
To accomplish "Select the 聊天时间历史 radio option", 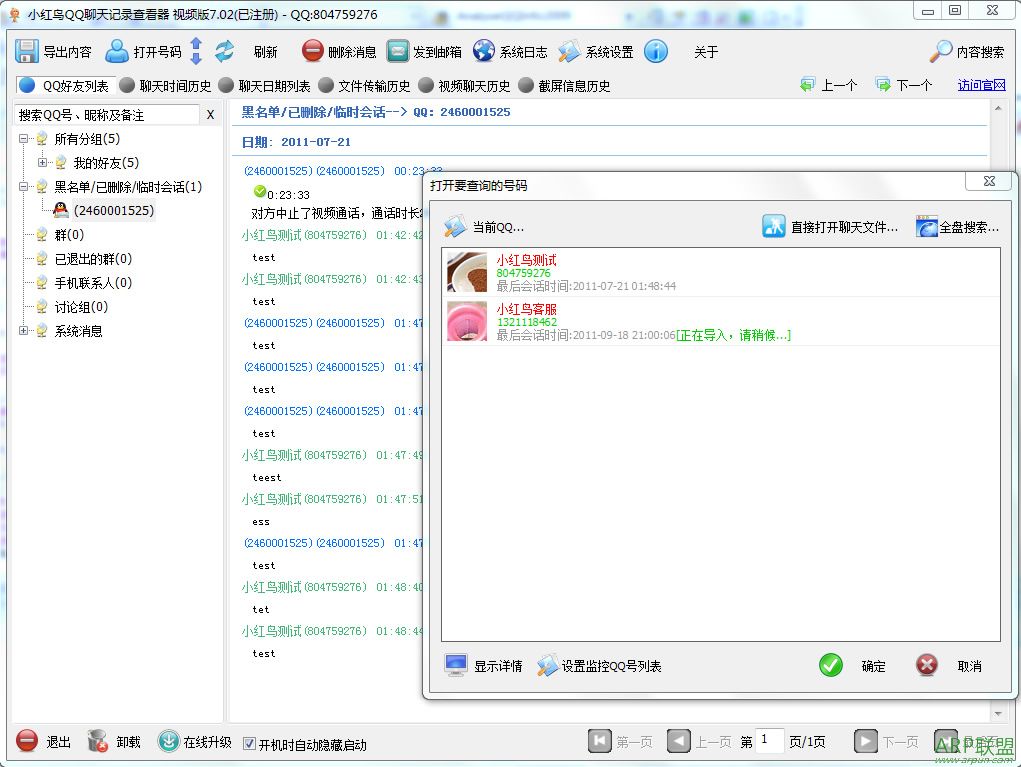I will (x=127, y=85).
